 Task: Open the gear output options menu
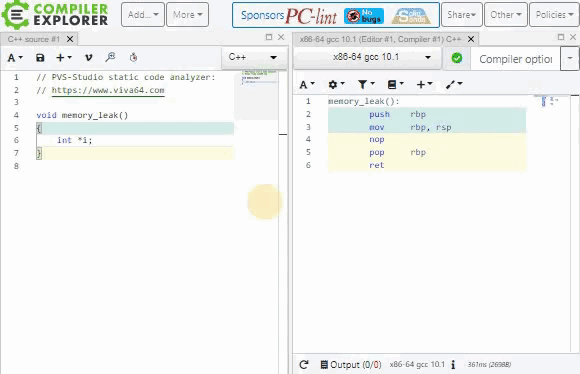[336, 85]
